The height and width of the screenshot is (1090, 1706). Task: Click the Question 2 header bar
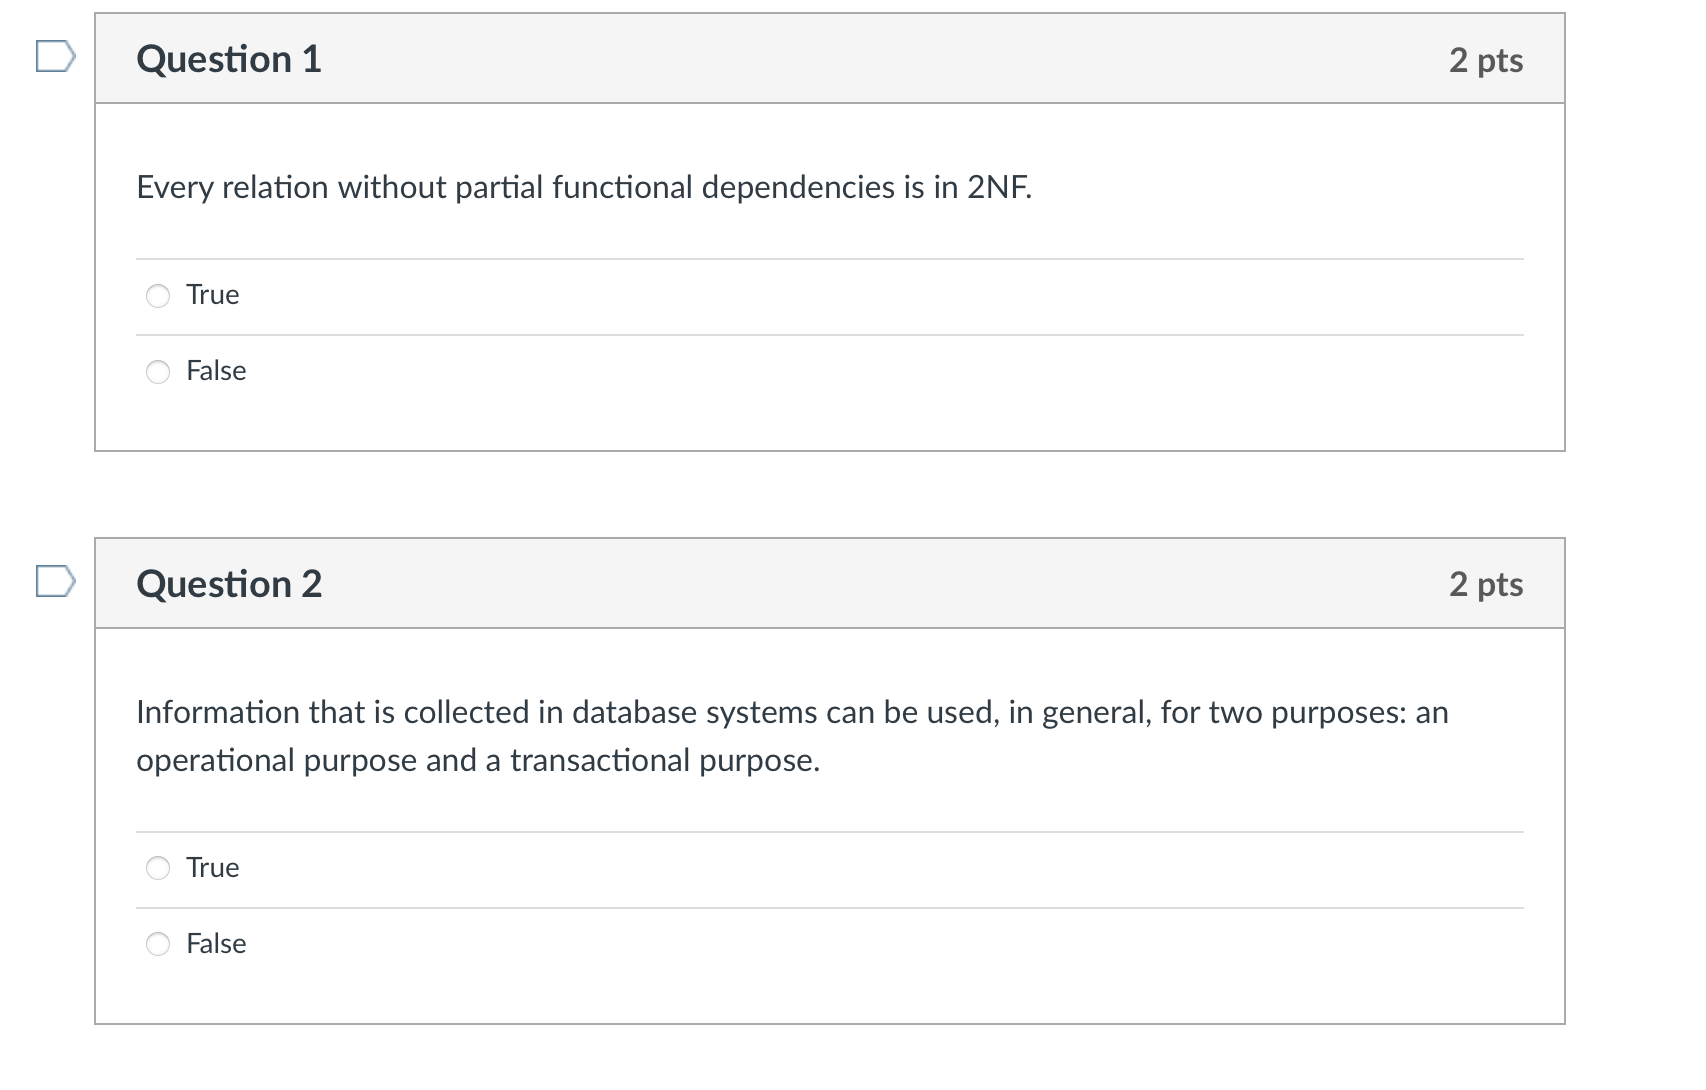(830, 583)
